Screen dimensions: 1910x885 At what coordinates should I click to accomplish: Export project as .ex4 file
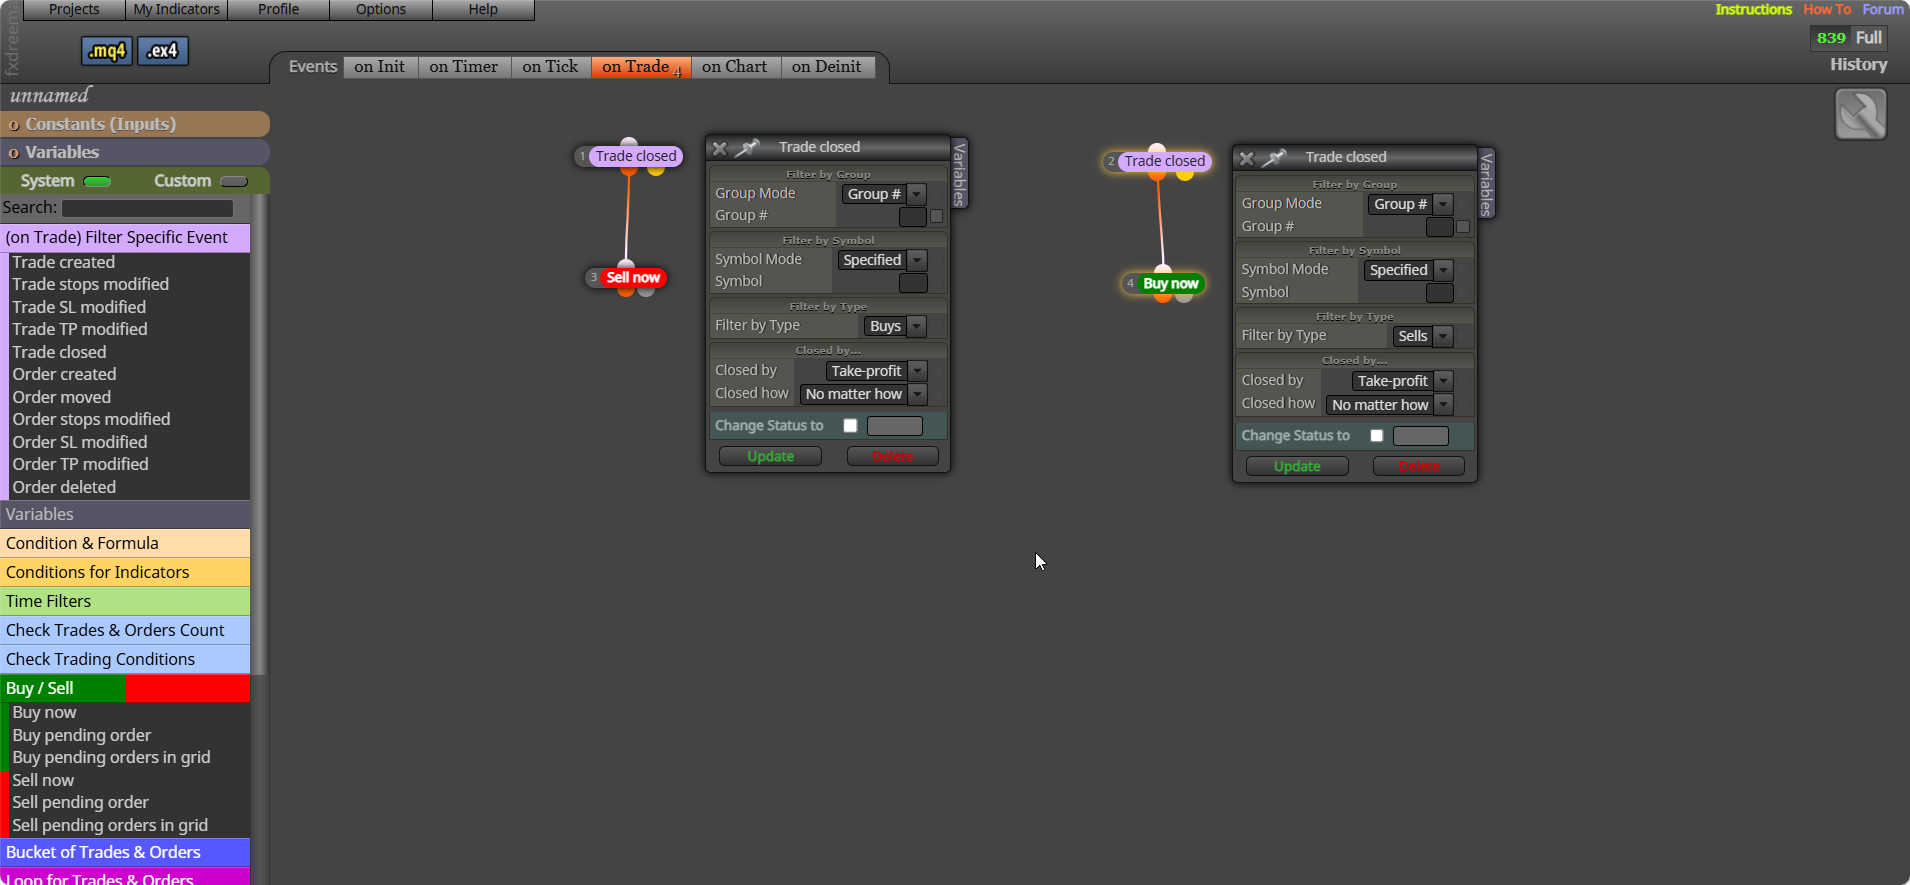pyautogui.click(x=163, y=51)
